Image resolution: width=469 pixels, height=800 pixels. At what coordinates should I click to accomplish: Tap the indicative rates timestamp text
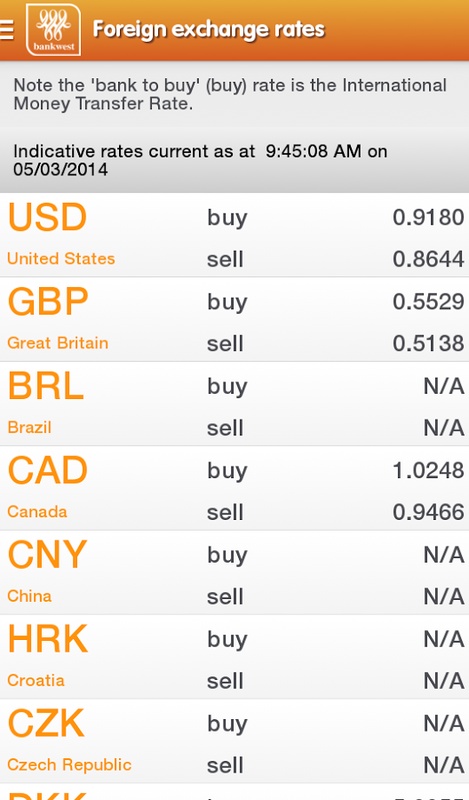[200, 160]
